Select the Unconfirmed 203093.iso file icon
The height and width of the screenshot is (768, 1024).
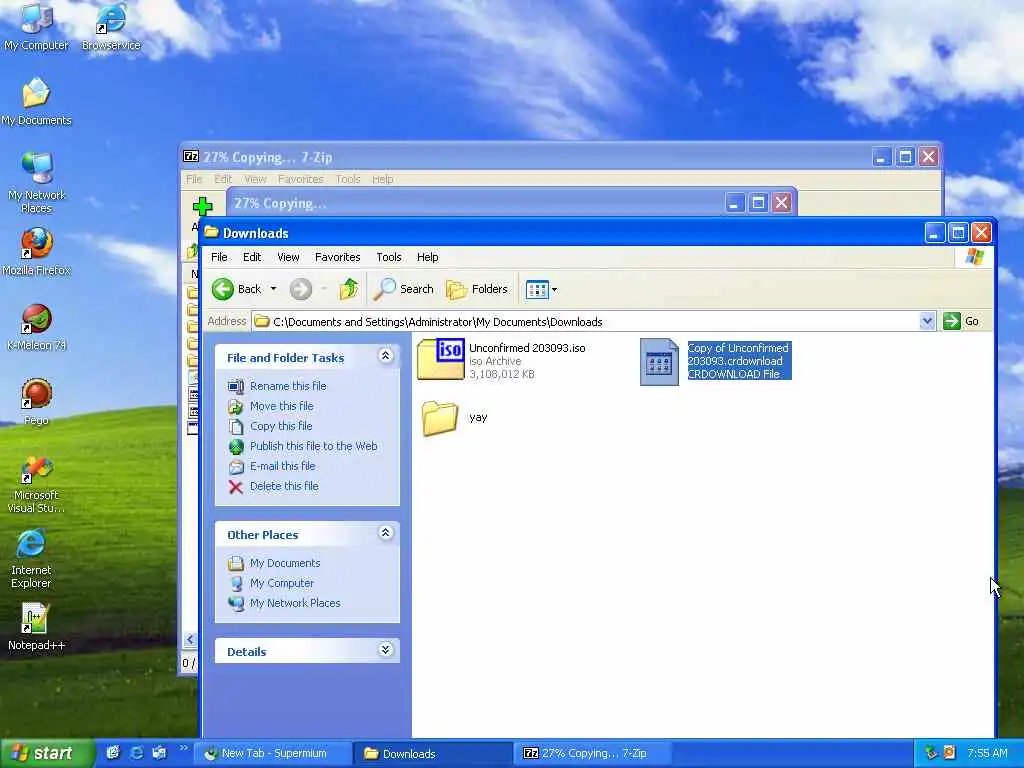tap(441, 359)
